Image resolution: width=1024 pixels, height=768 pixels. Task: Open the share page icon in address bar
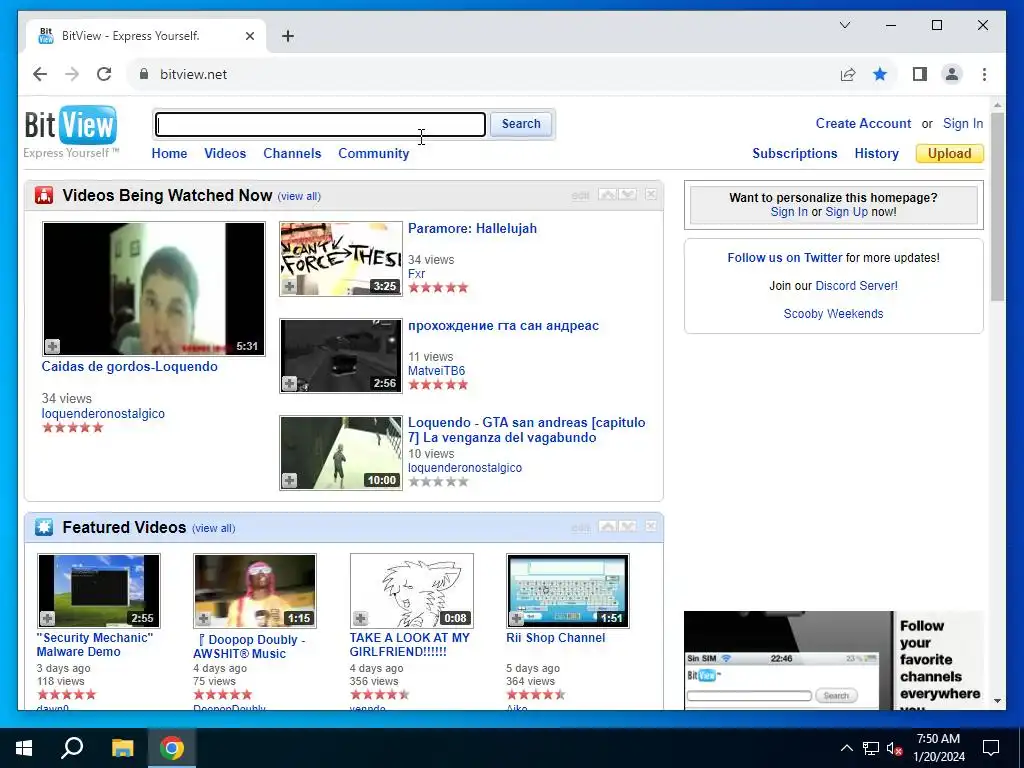[x=848, y=74]
